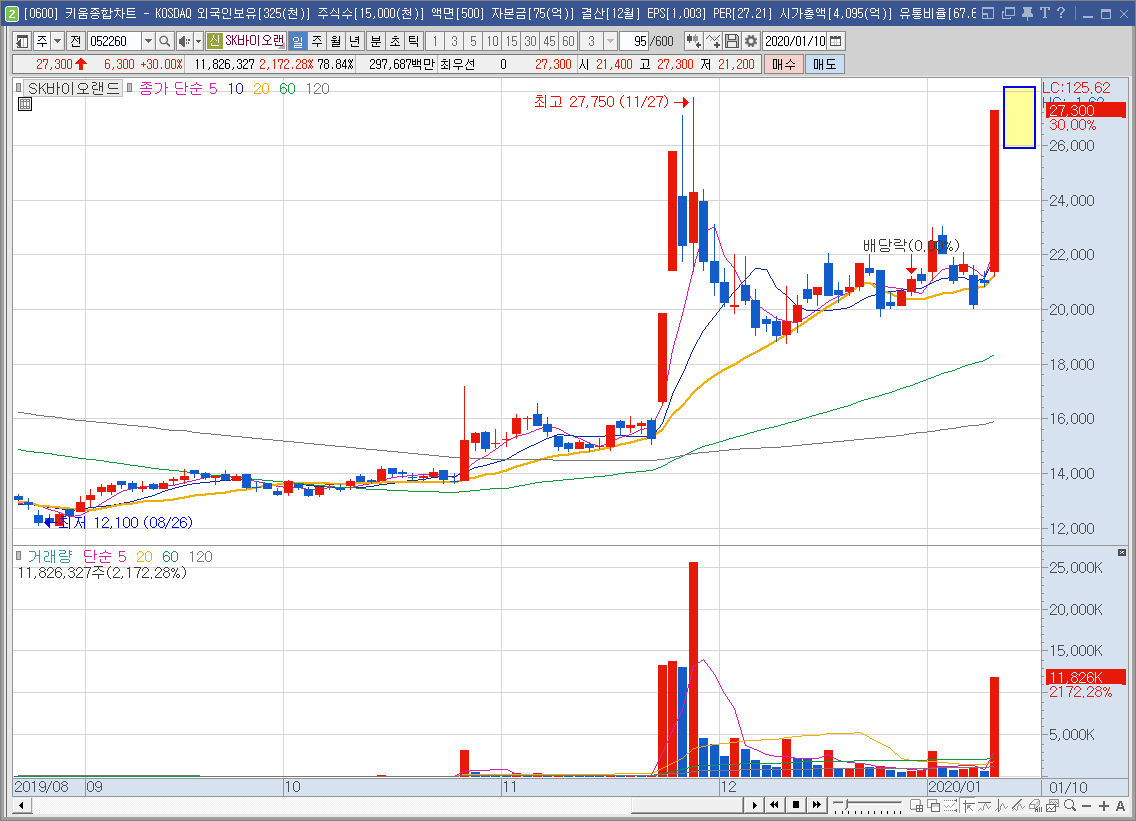Click the scrollbar left arrow

[22, 805]
